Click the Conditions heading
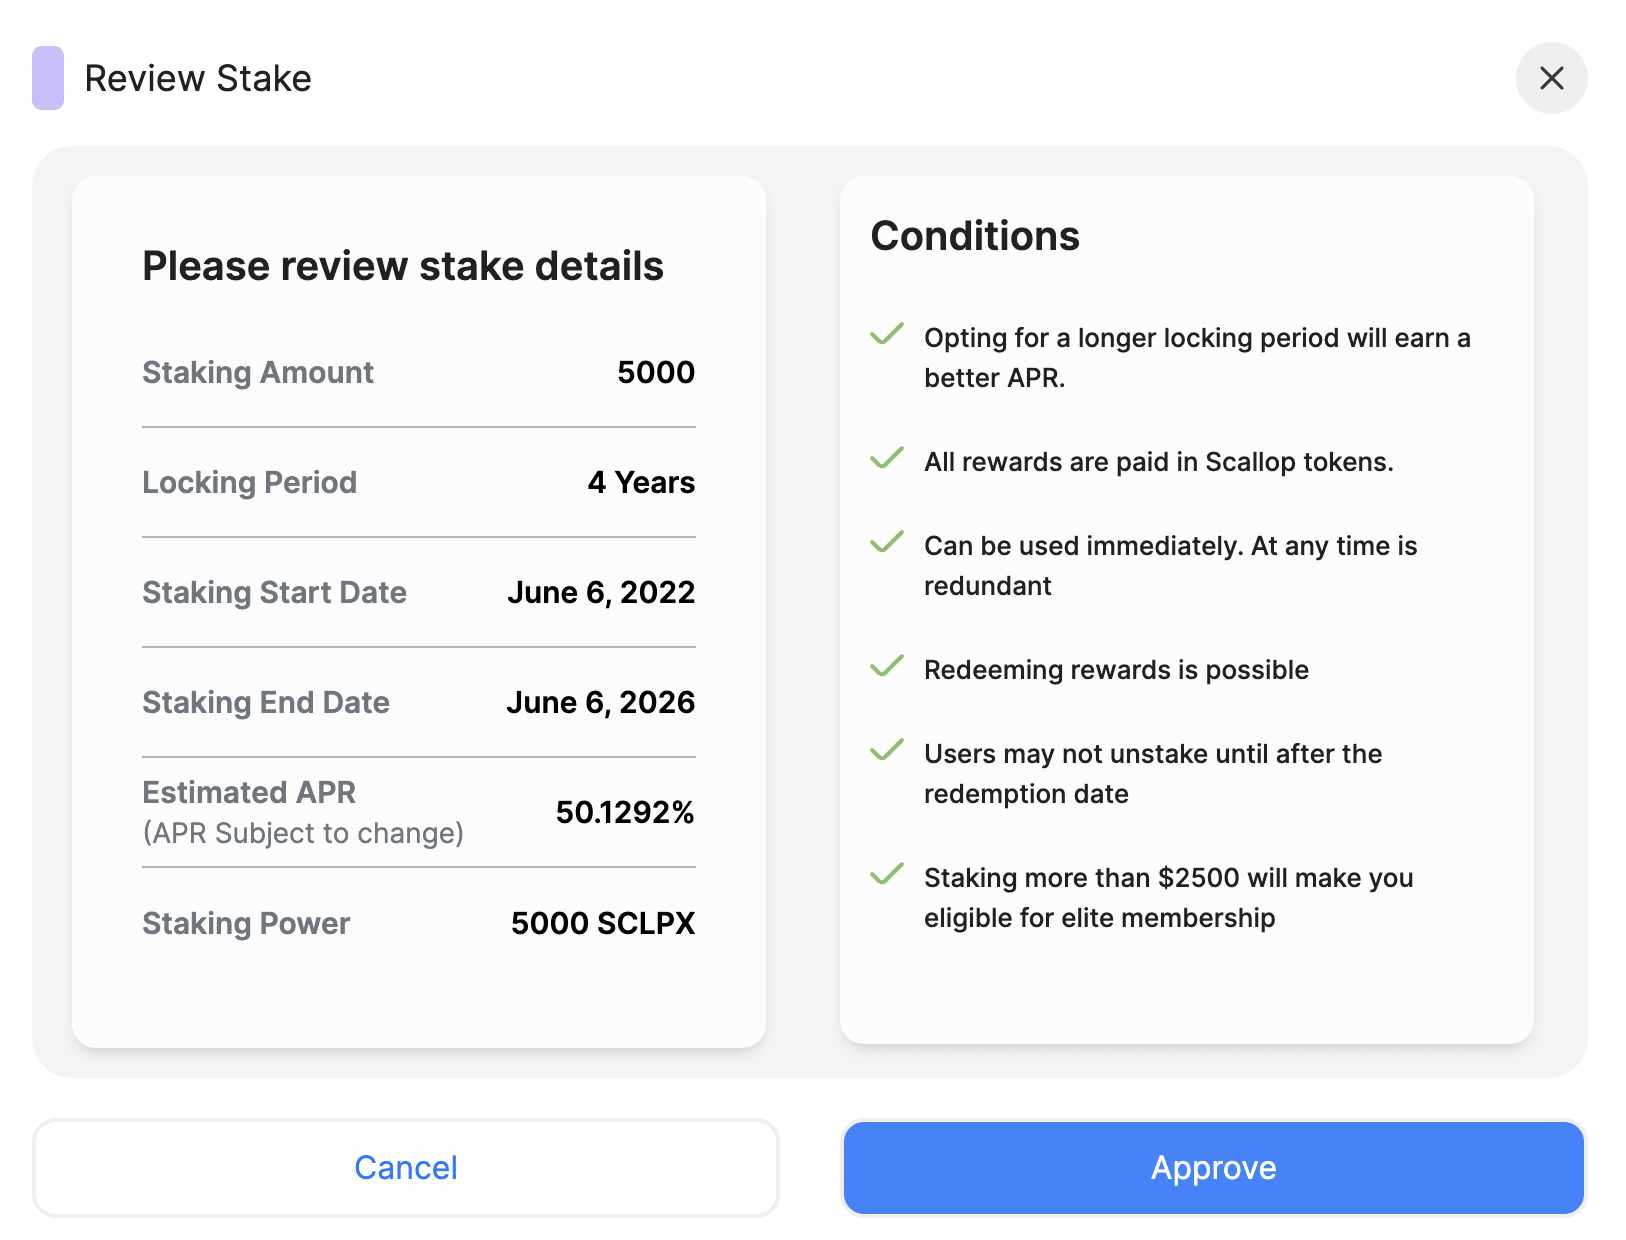This screenshot has width=1626, height=1240. 975,236
